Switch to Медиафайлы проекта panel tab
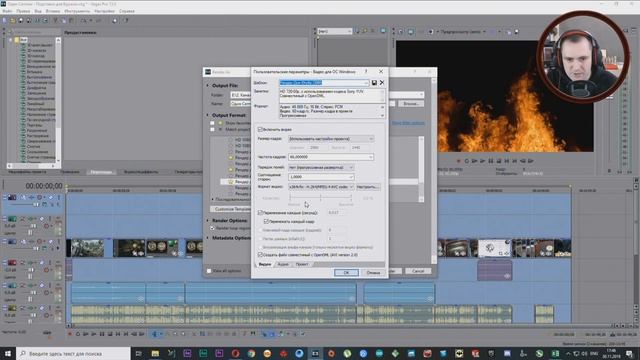Viewport: 640px width, 360px height. tap(27, 172)
